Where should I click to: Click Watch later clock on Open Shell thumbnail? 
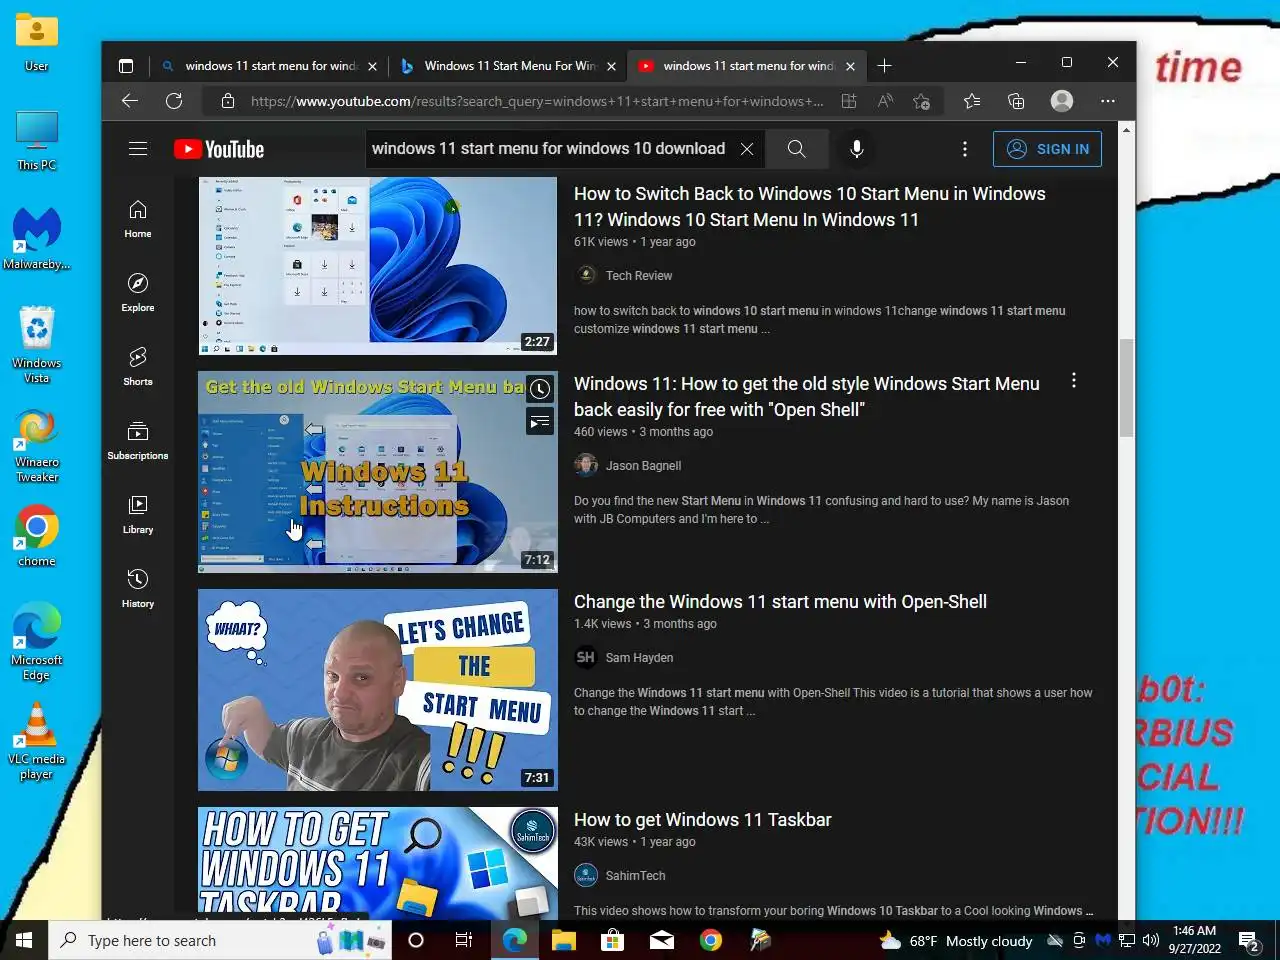540,389
